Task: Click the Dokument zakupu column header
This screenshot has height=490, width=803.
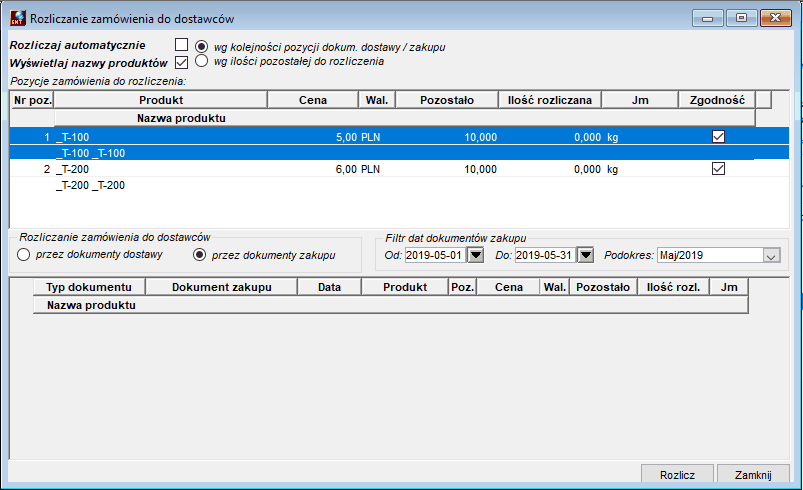Action: coord(222,287)
